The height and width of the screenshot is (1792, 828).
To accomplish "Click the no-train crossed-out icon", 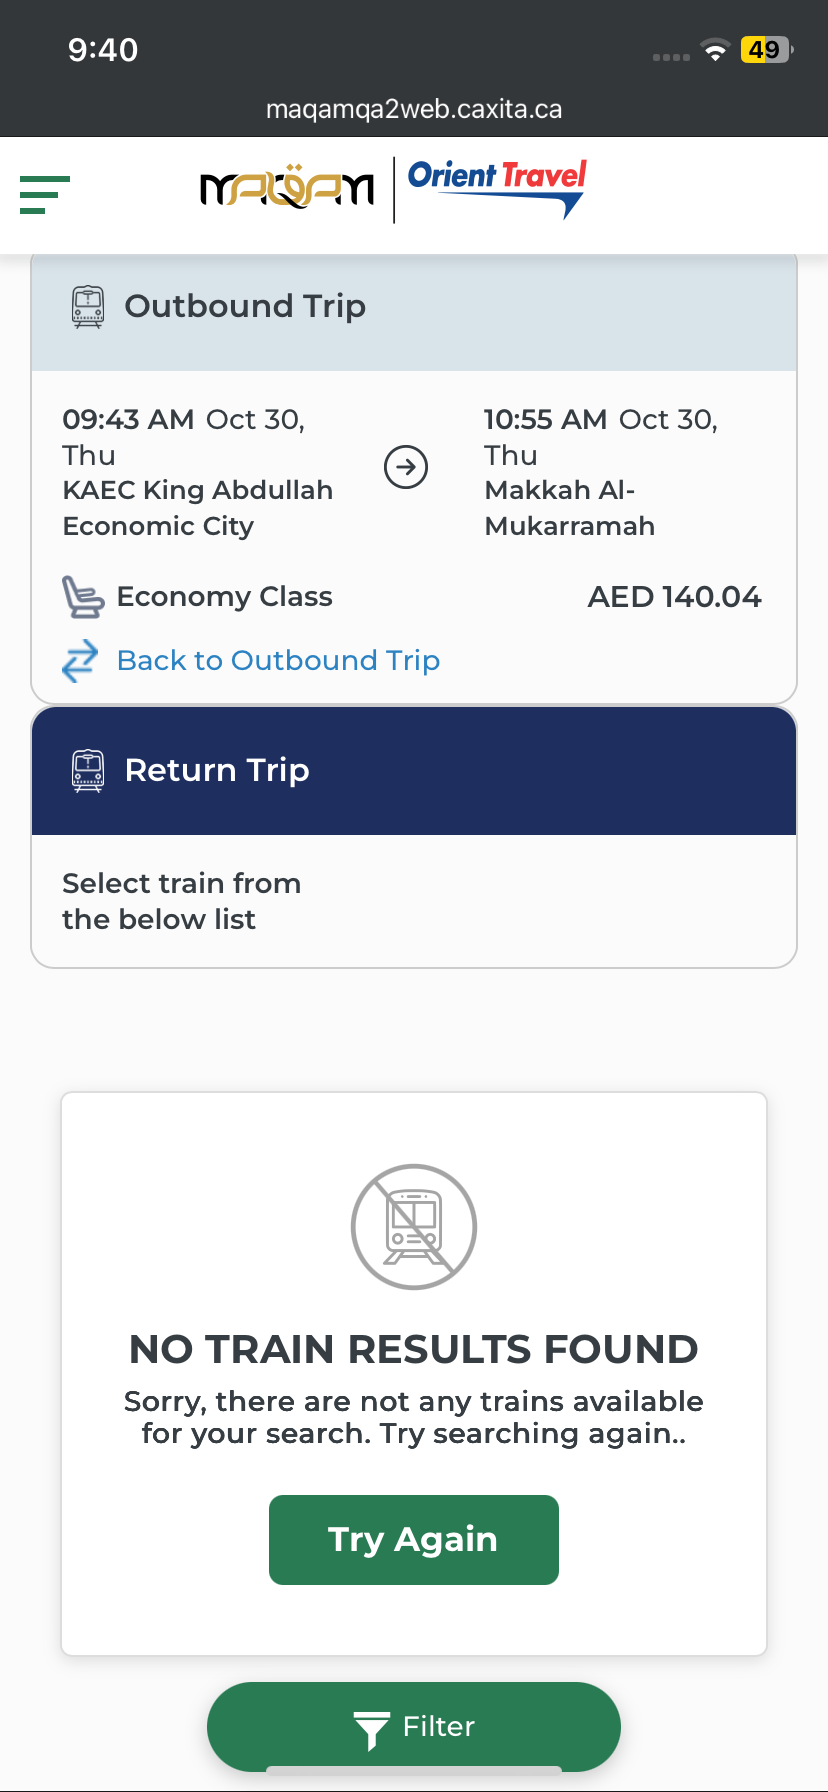I will [x=414, y=1227].
